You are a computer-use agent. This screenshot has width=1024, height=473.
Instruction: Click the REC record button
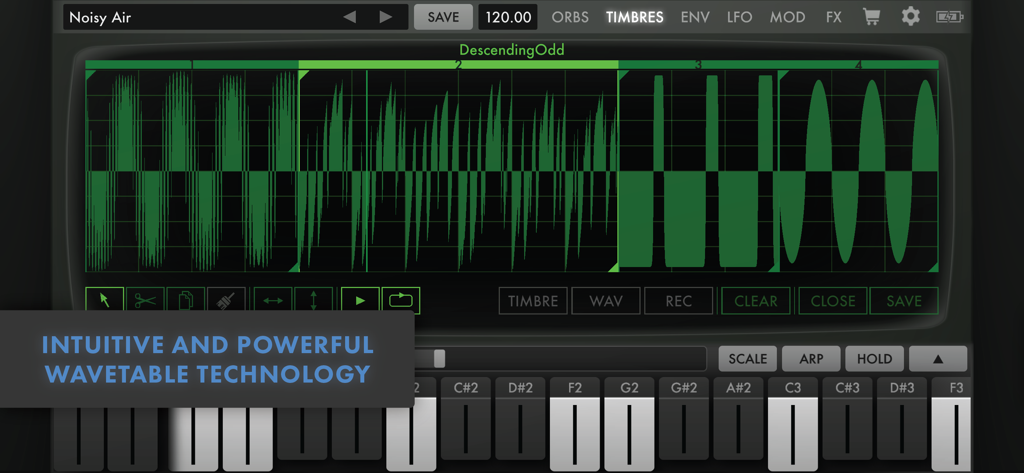679,301
